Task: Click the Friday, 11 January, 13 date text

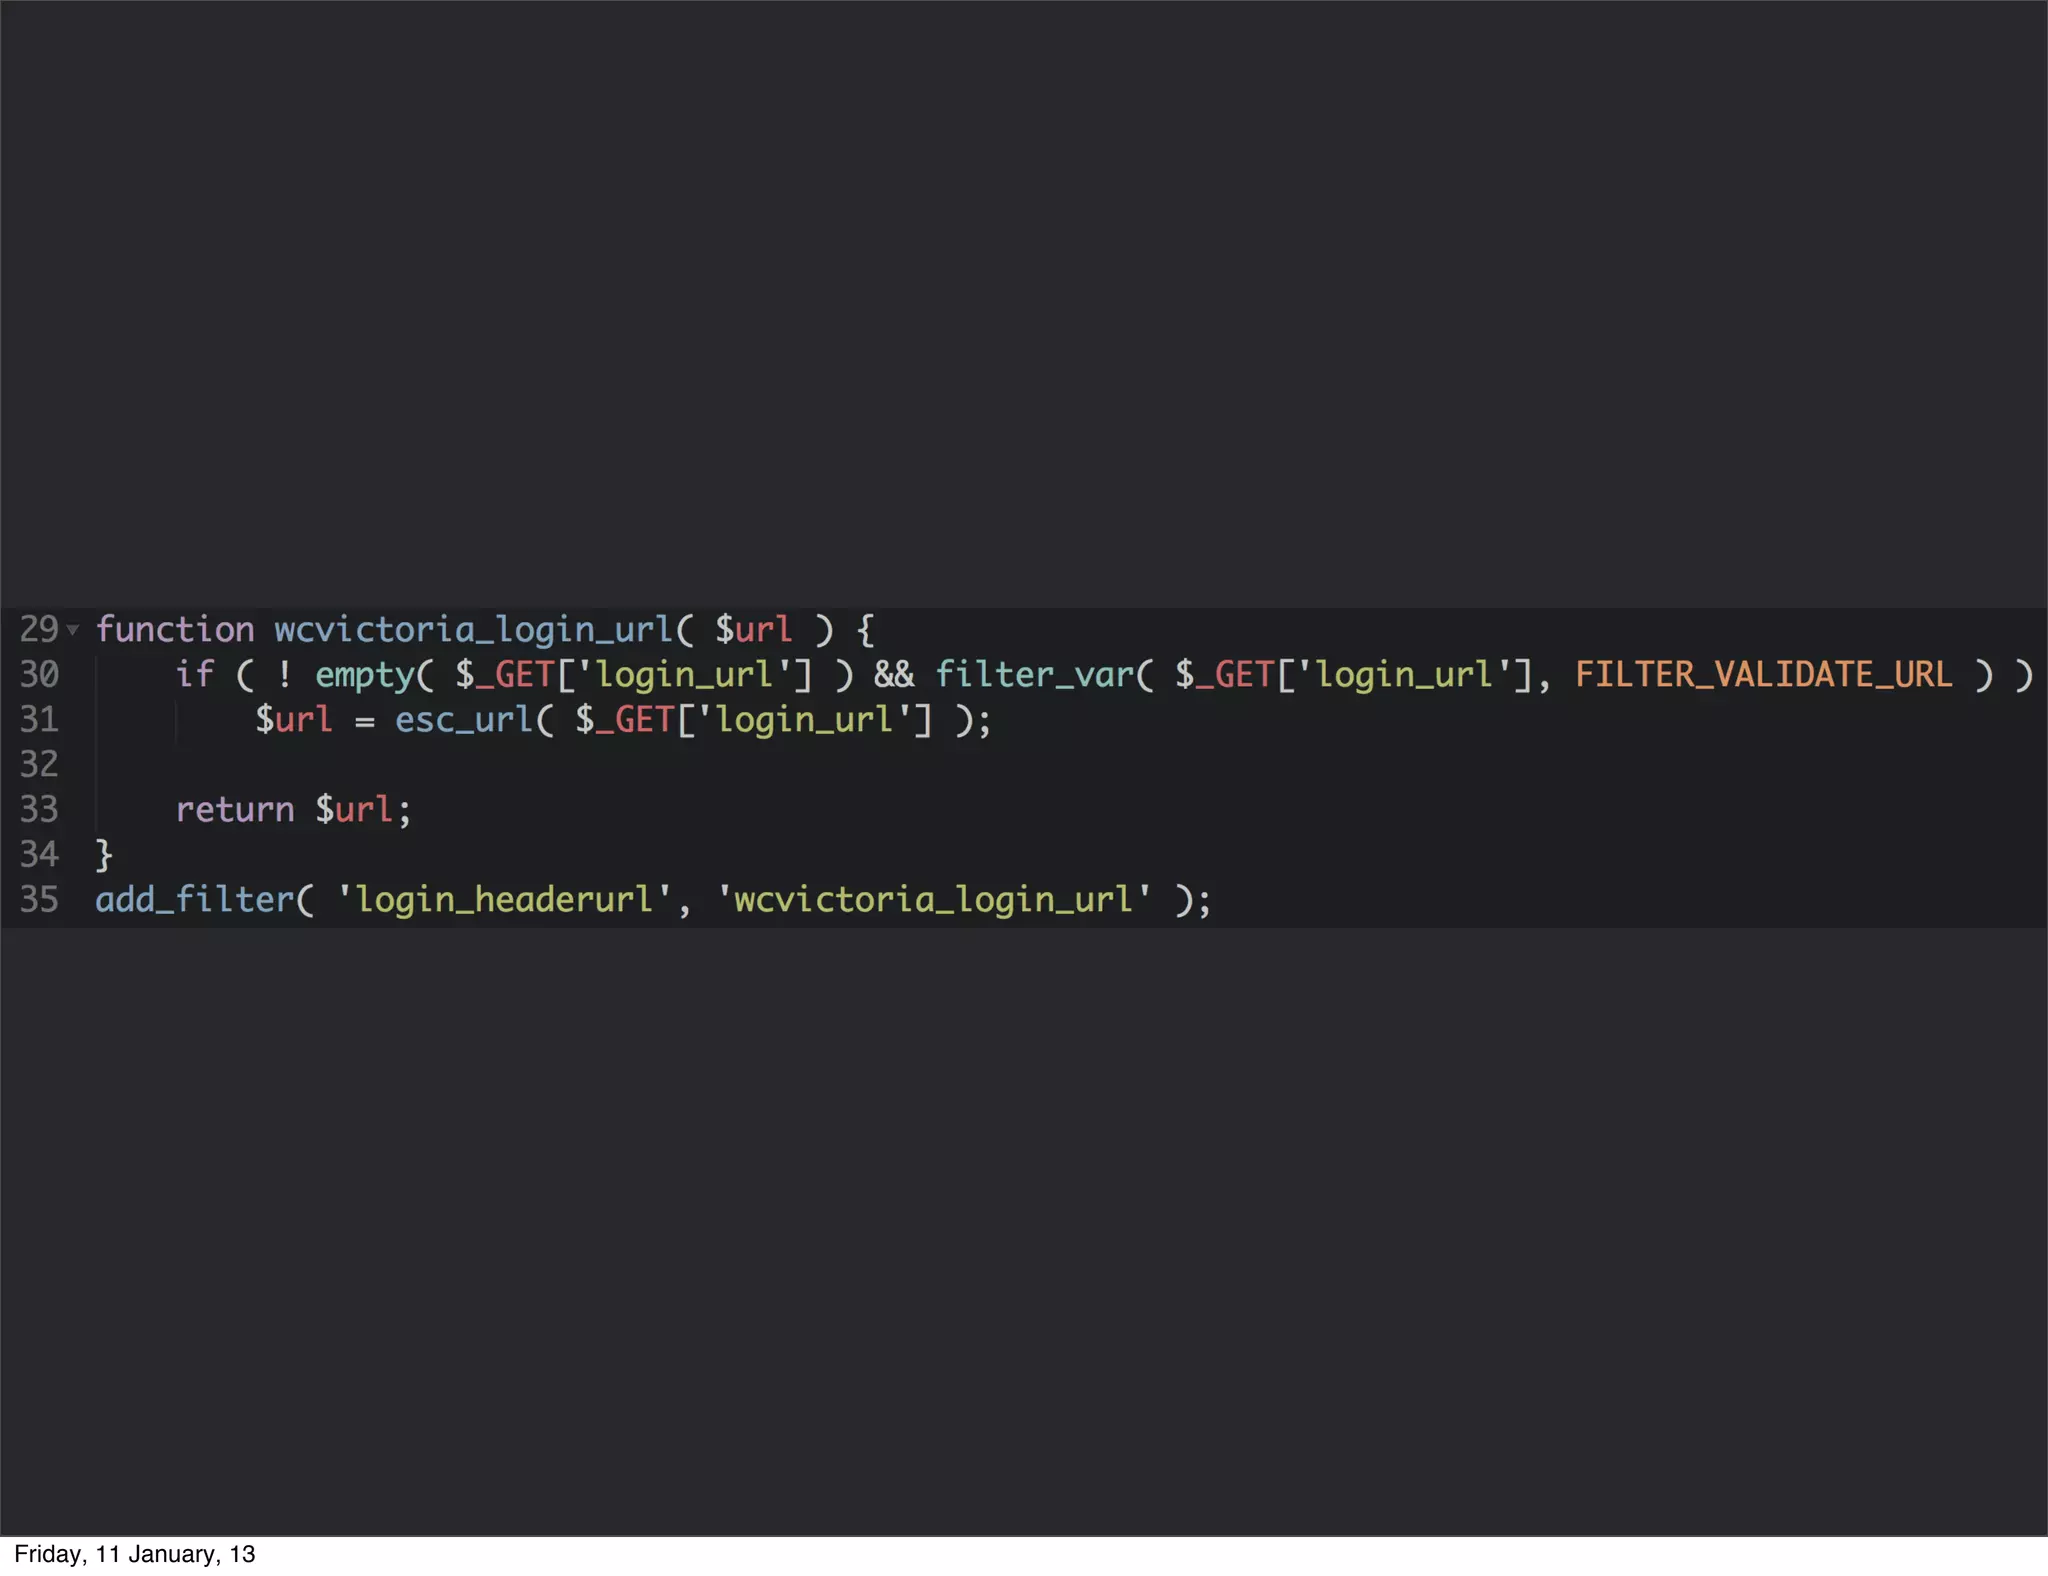Action: [x=135, y=1554]
